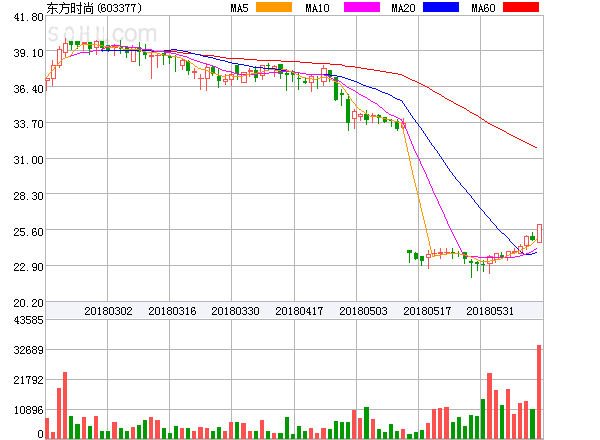Click the MA5 legend label

point(240,8)
